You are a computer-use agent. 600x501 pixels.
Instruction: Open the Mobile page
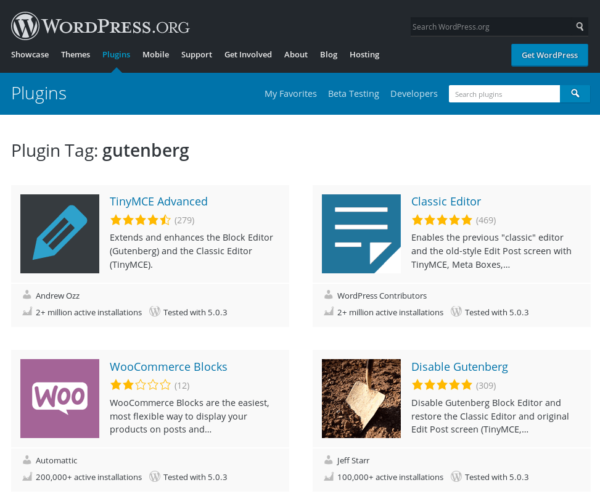pyautogui.click(x=156, y=55)
